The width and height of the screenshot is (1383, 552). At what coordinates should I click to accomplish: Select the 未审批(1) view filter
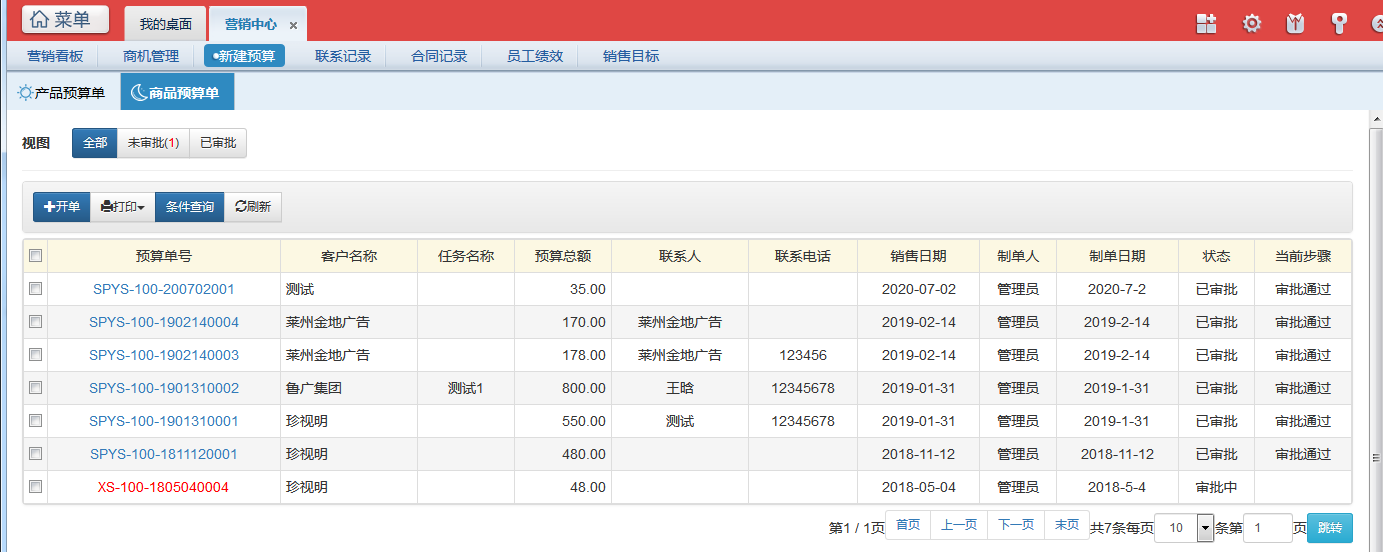[x=153, y=143]
